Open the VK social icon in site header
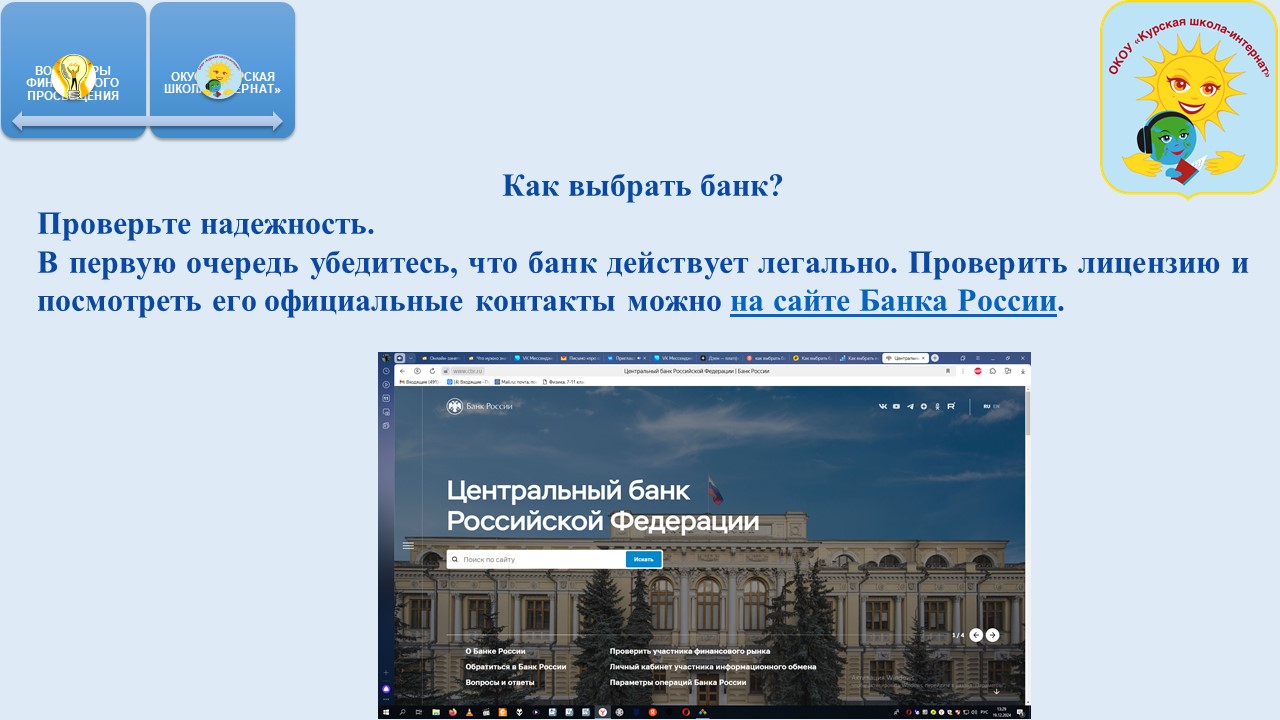The height and width of the screenshot is (720, 1280). click(x=883, y=406)
